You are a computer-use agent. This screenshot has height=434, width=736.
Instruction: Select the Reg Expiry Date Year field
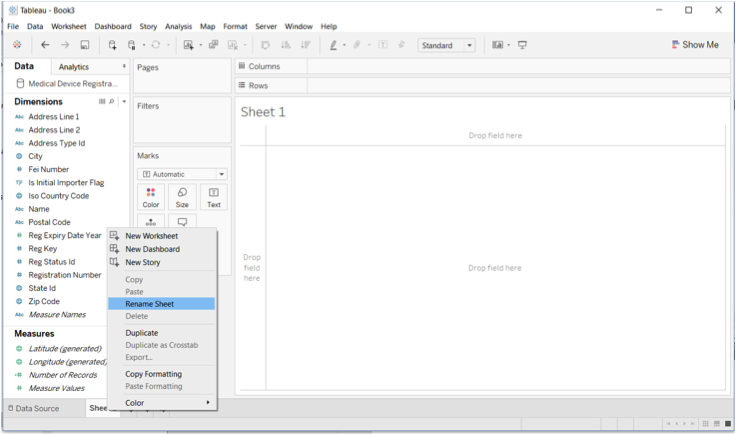point(64,235)
